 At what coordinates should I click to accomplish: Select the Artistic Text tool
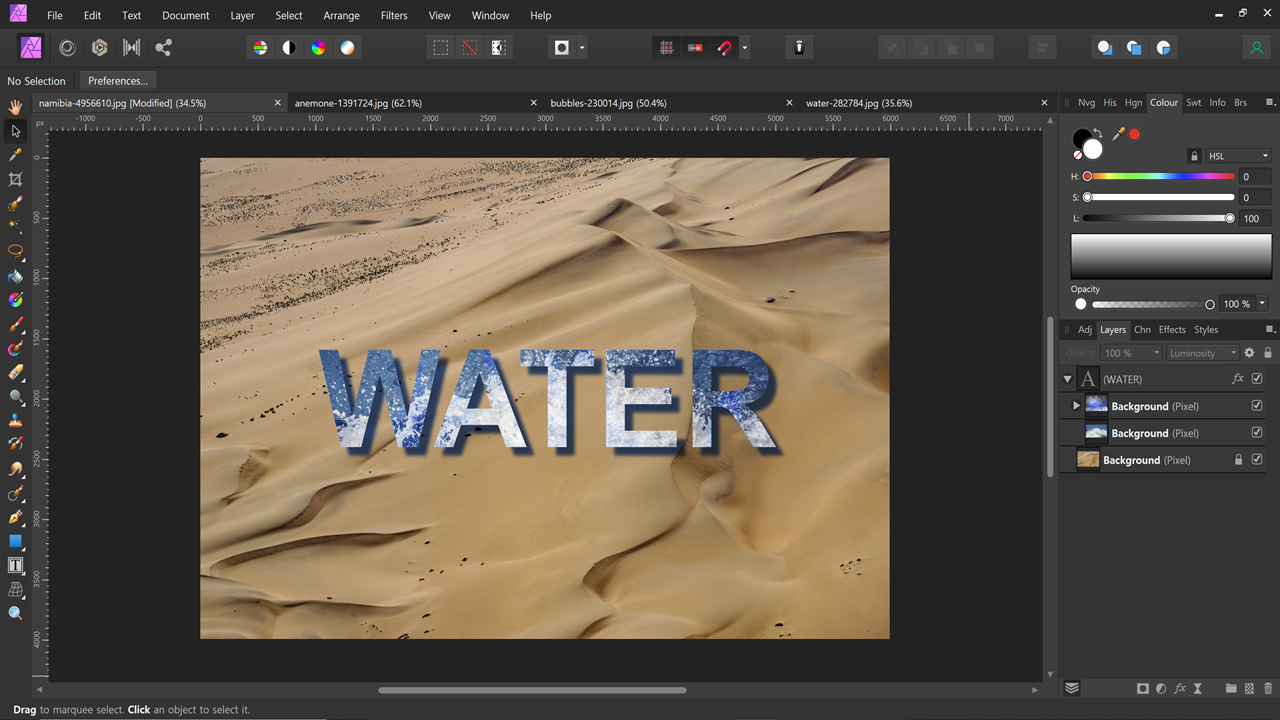click(x=15, y=565)
